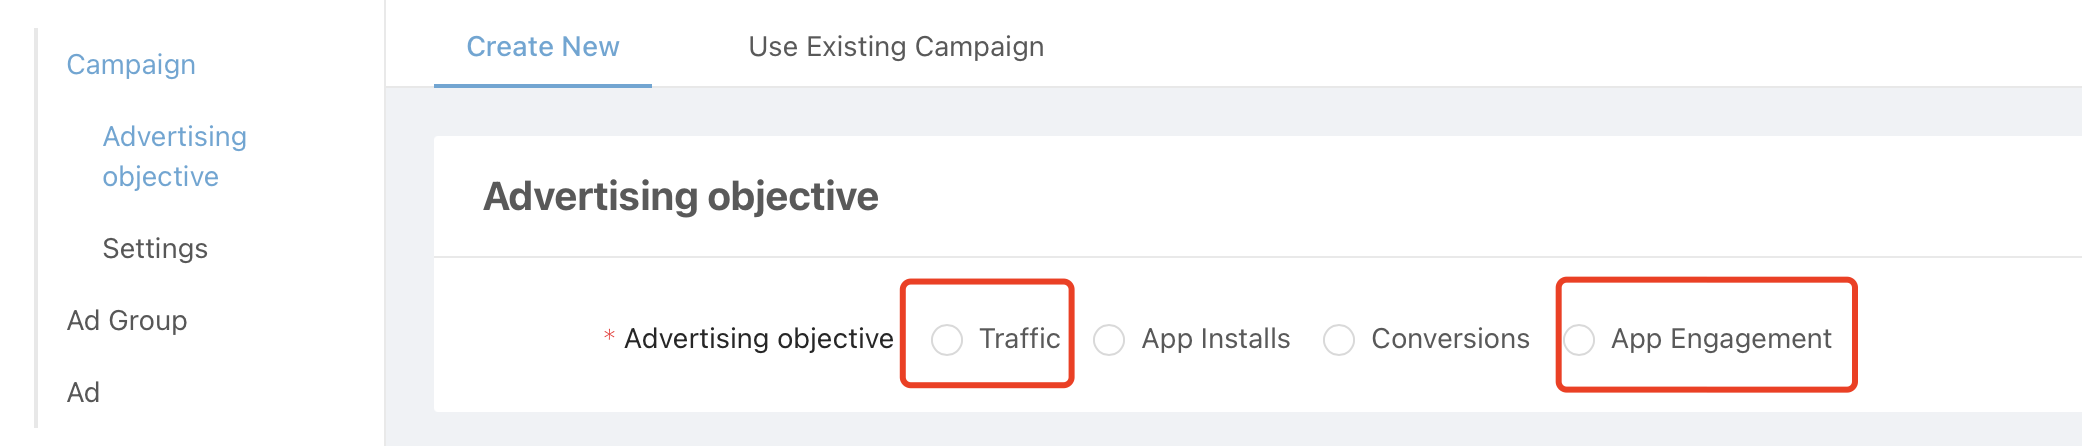The height and width of the screenshot is (446, 2082).
Task: Click the Conversions label text
Action: tap(1450, 339)
